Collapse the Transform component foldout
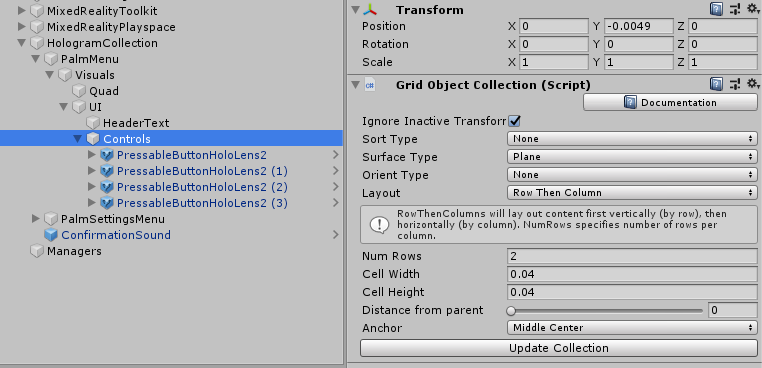The height and width of the screenshot is (368, 762). 355,10
